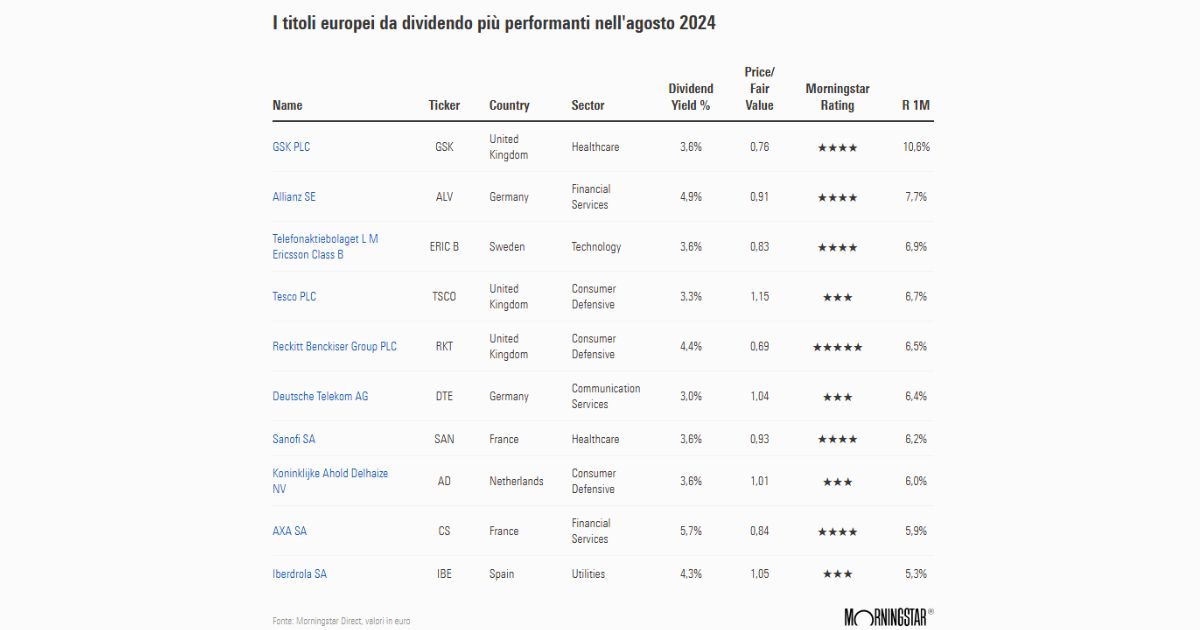Click the 10,6% return value
Screen dimensions: 1200x630
pos(916,147)
